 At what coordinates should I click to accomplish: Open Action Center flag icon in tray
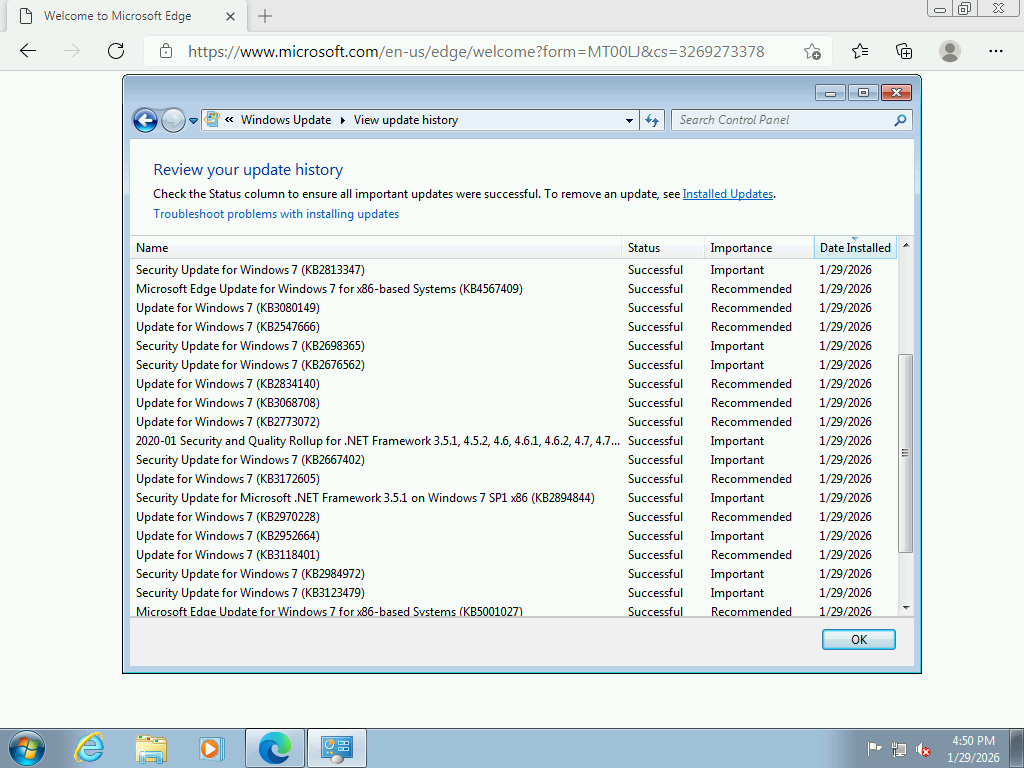click(x=874, y=748)
